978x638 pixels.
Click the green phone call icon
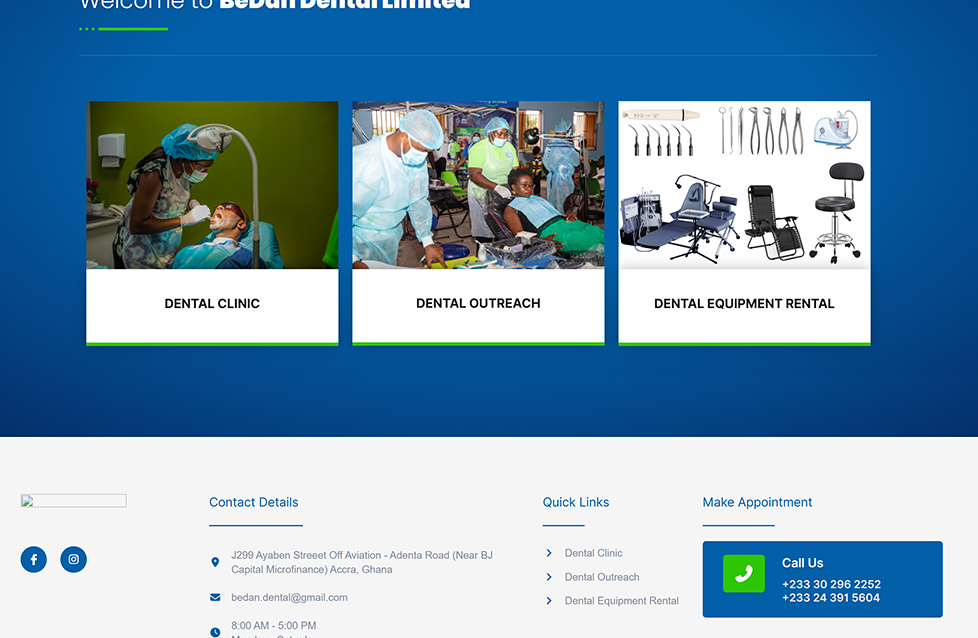[743, 574]
